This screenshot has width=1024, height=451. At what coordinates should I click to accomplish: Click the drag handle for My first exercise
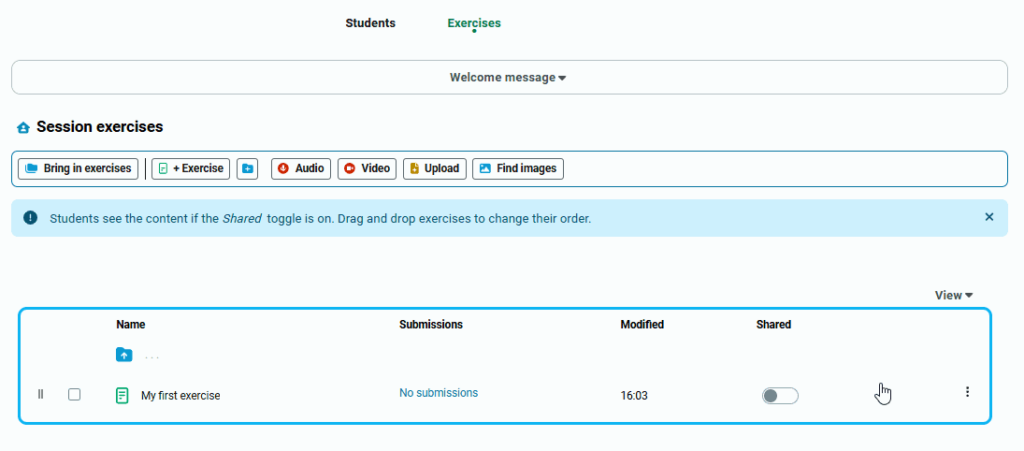41,394
